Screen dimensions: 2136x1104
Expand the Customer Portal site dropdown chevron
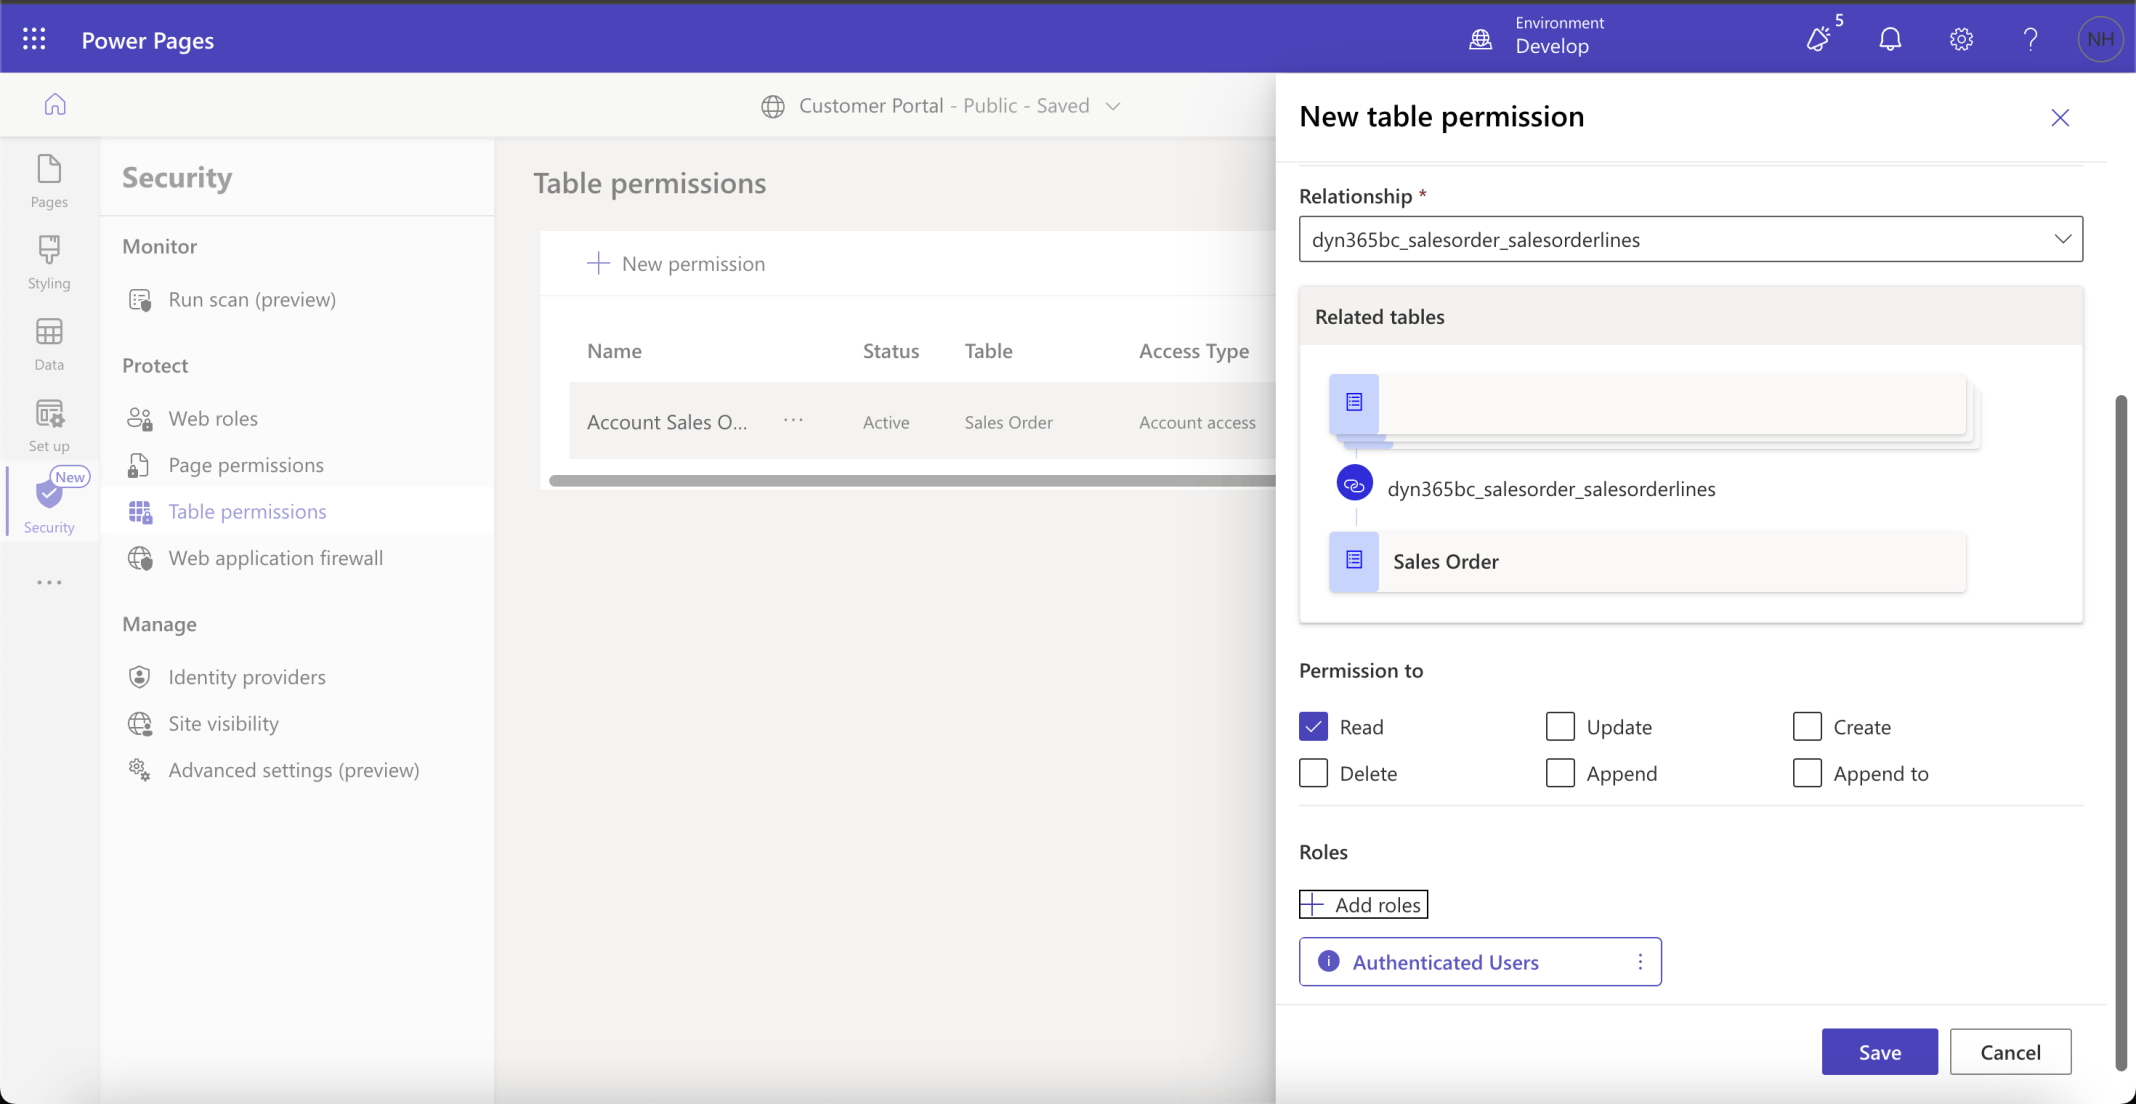tap(1113, 106)
